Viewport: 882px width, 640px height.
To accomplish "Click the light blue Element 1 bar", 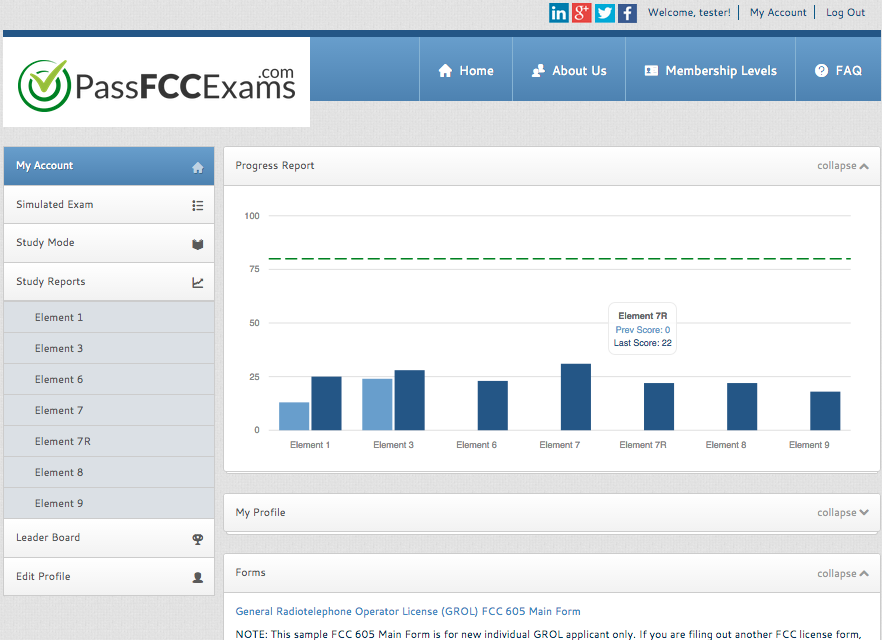I will (x=294, y=416).
